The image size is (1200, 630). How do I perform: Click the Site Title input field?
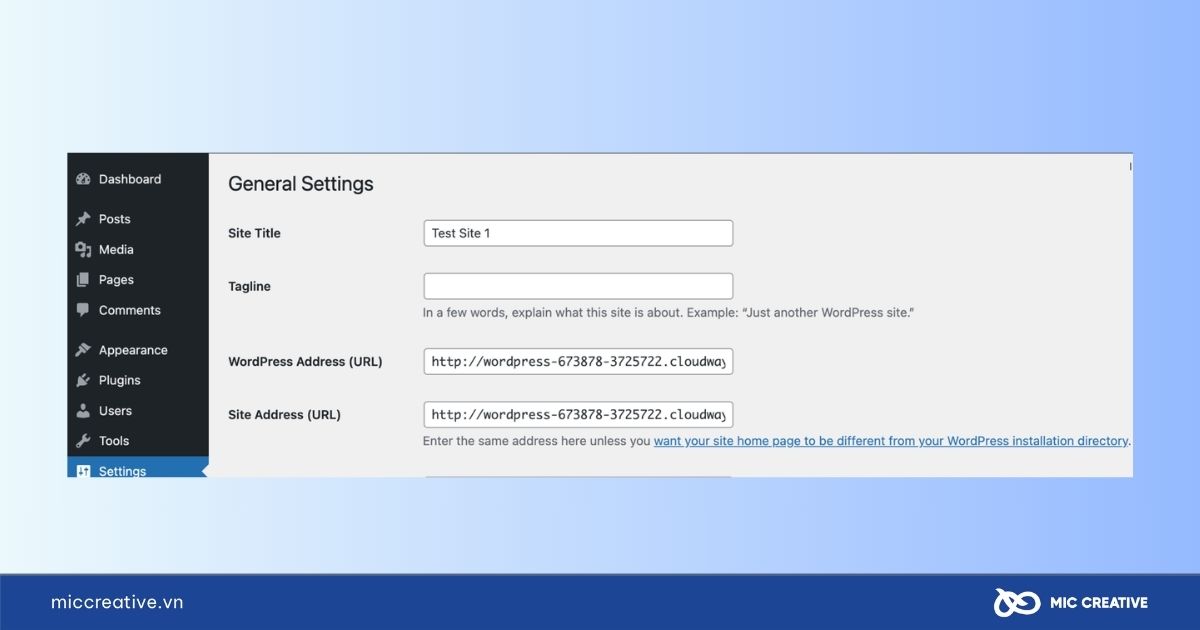click(578, 233)
